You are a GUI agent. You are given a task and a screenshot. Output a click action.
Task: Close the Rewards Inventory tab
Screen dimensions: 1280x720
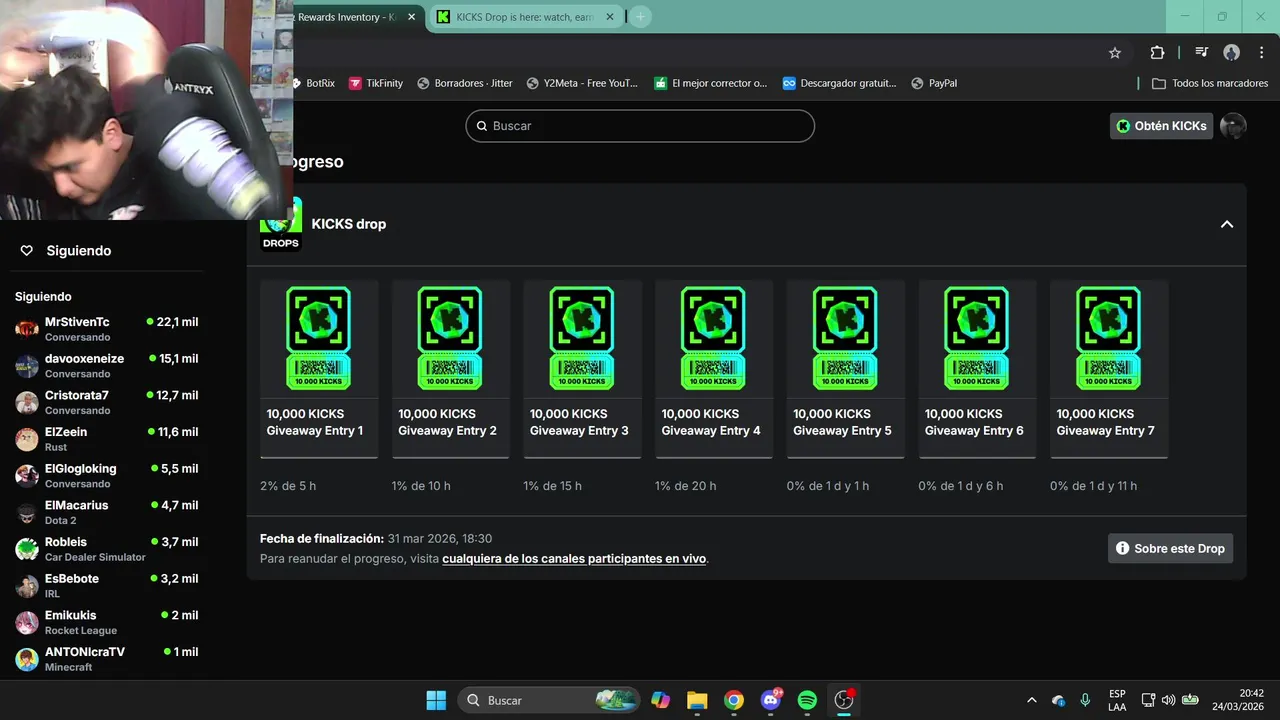coord(411,17)
